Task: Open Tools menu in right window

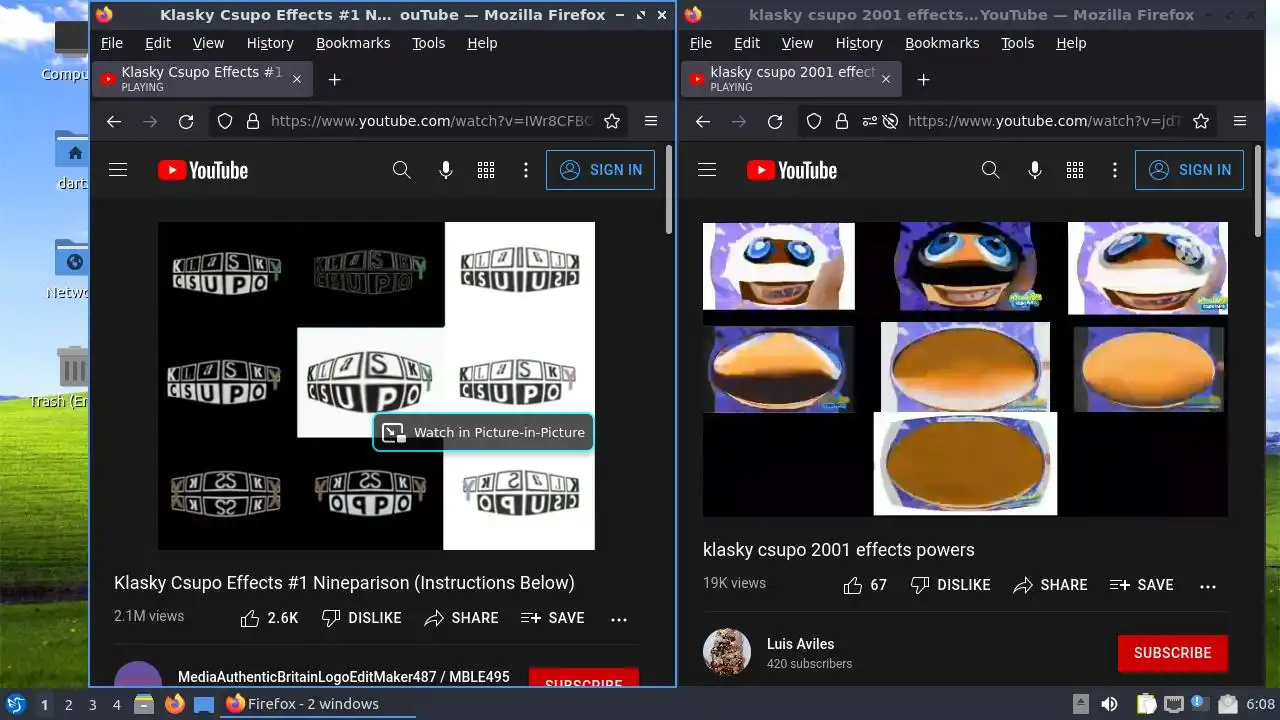Action: pyautogui.click(x=1017, y=43)
